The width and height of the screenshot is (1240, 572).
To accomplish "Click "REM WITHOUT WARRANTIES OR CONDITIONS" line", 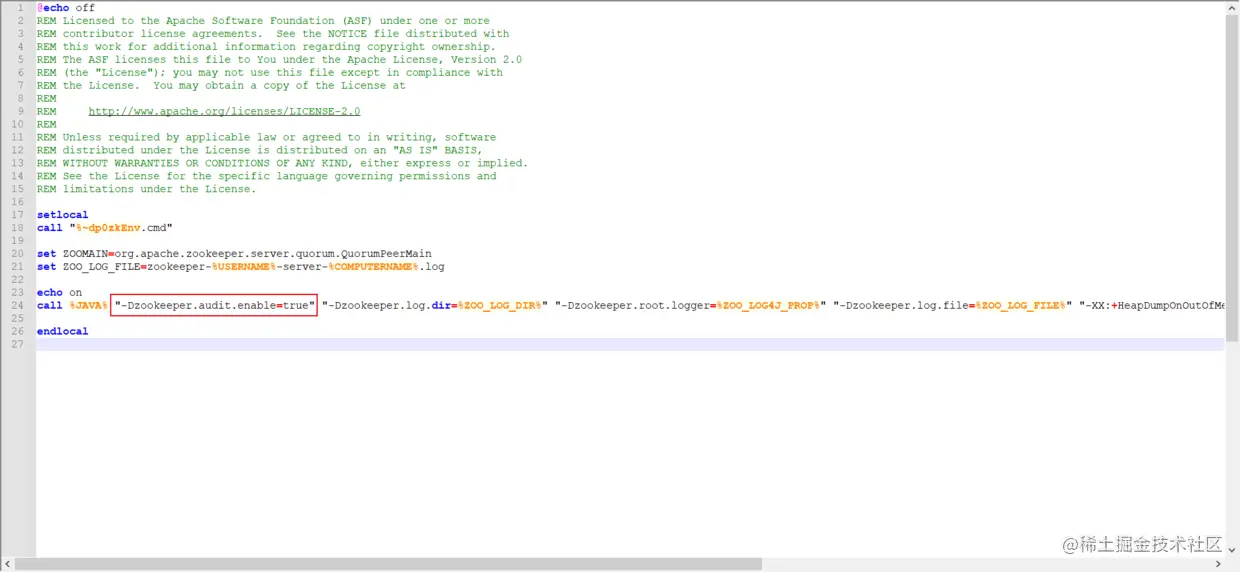I will point(282,163).
